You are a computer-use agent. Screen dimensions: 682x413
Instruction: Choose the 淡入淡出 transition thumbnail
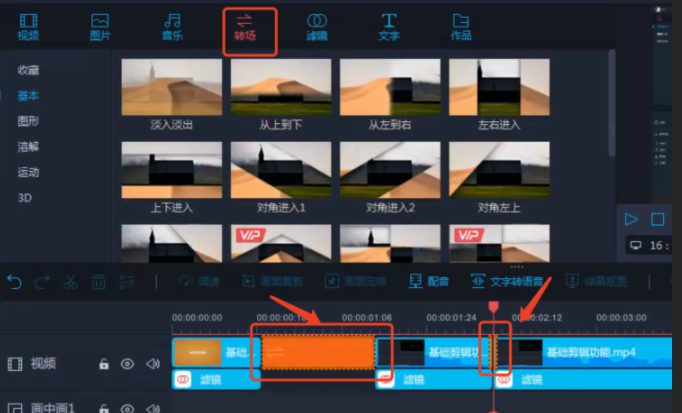[x=171, y=92]
